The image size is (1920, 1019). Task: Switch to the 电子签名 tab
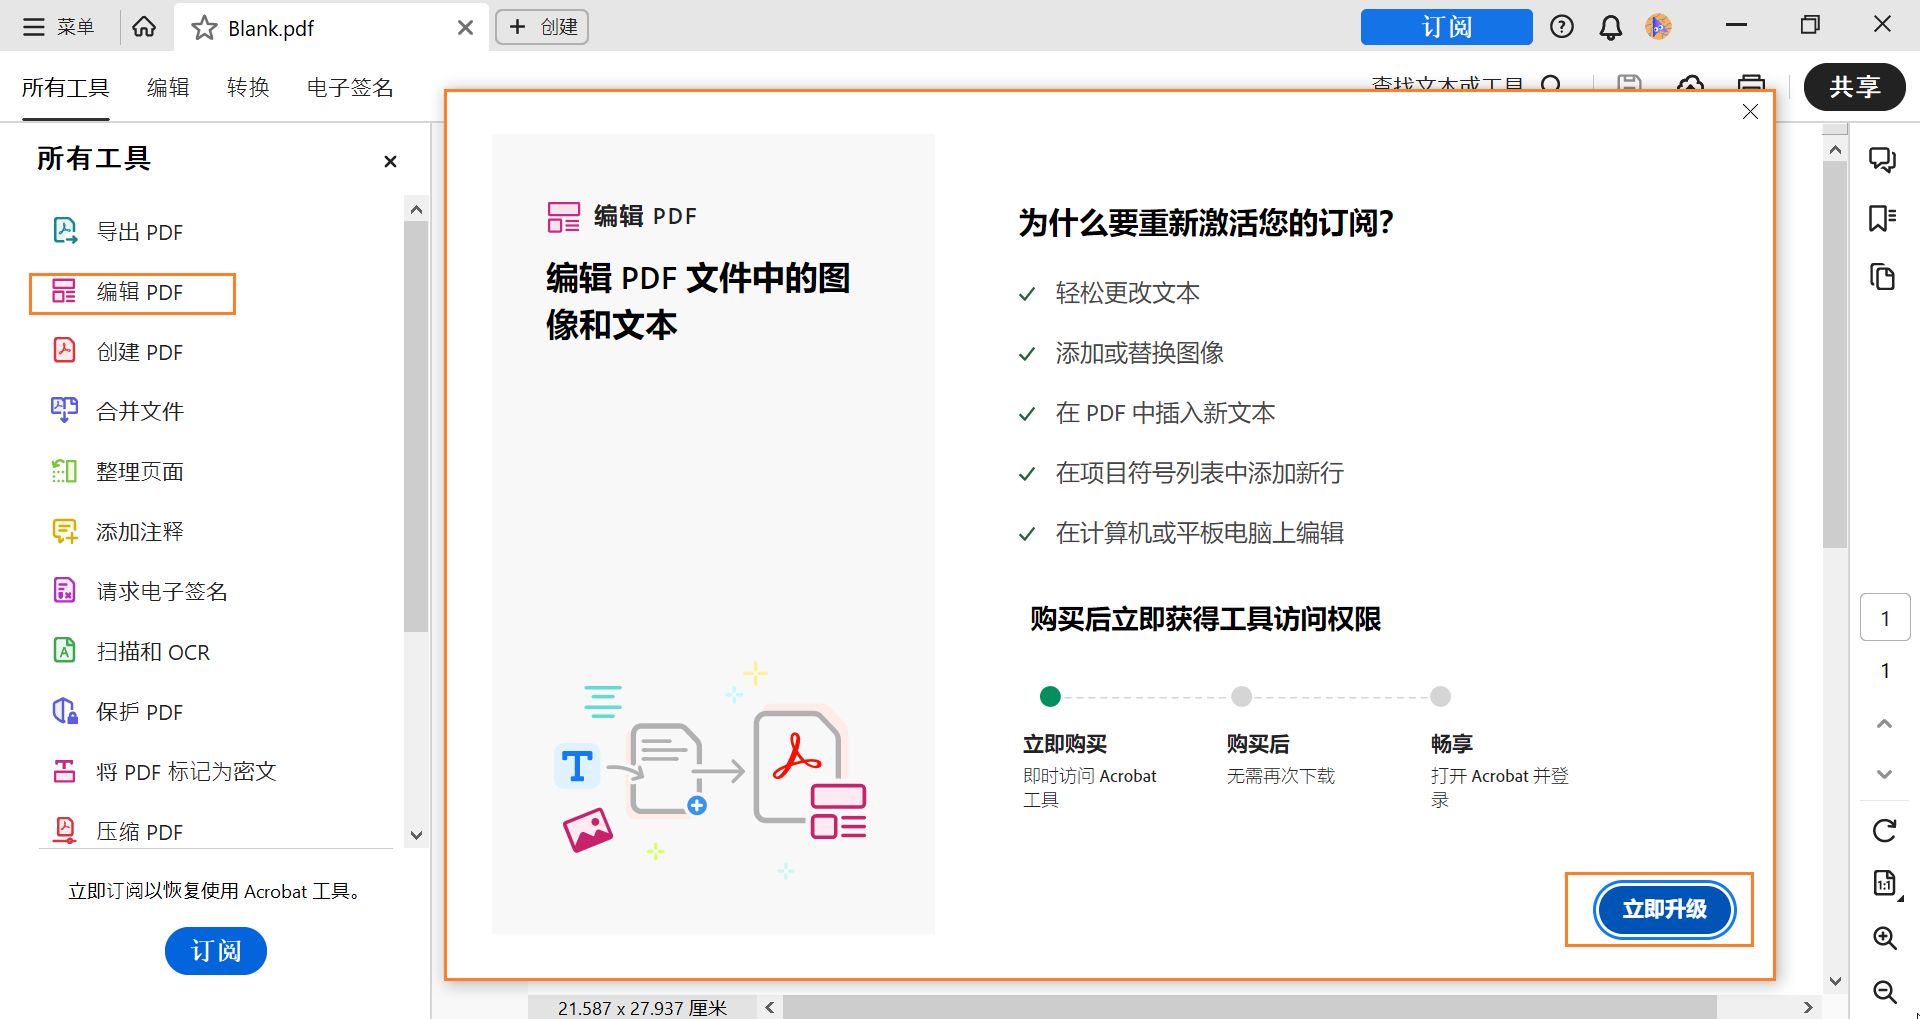coord(348,88)
